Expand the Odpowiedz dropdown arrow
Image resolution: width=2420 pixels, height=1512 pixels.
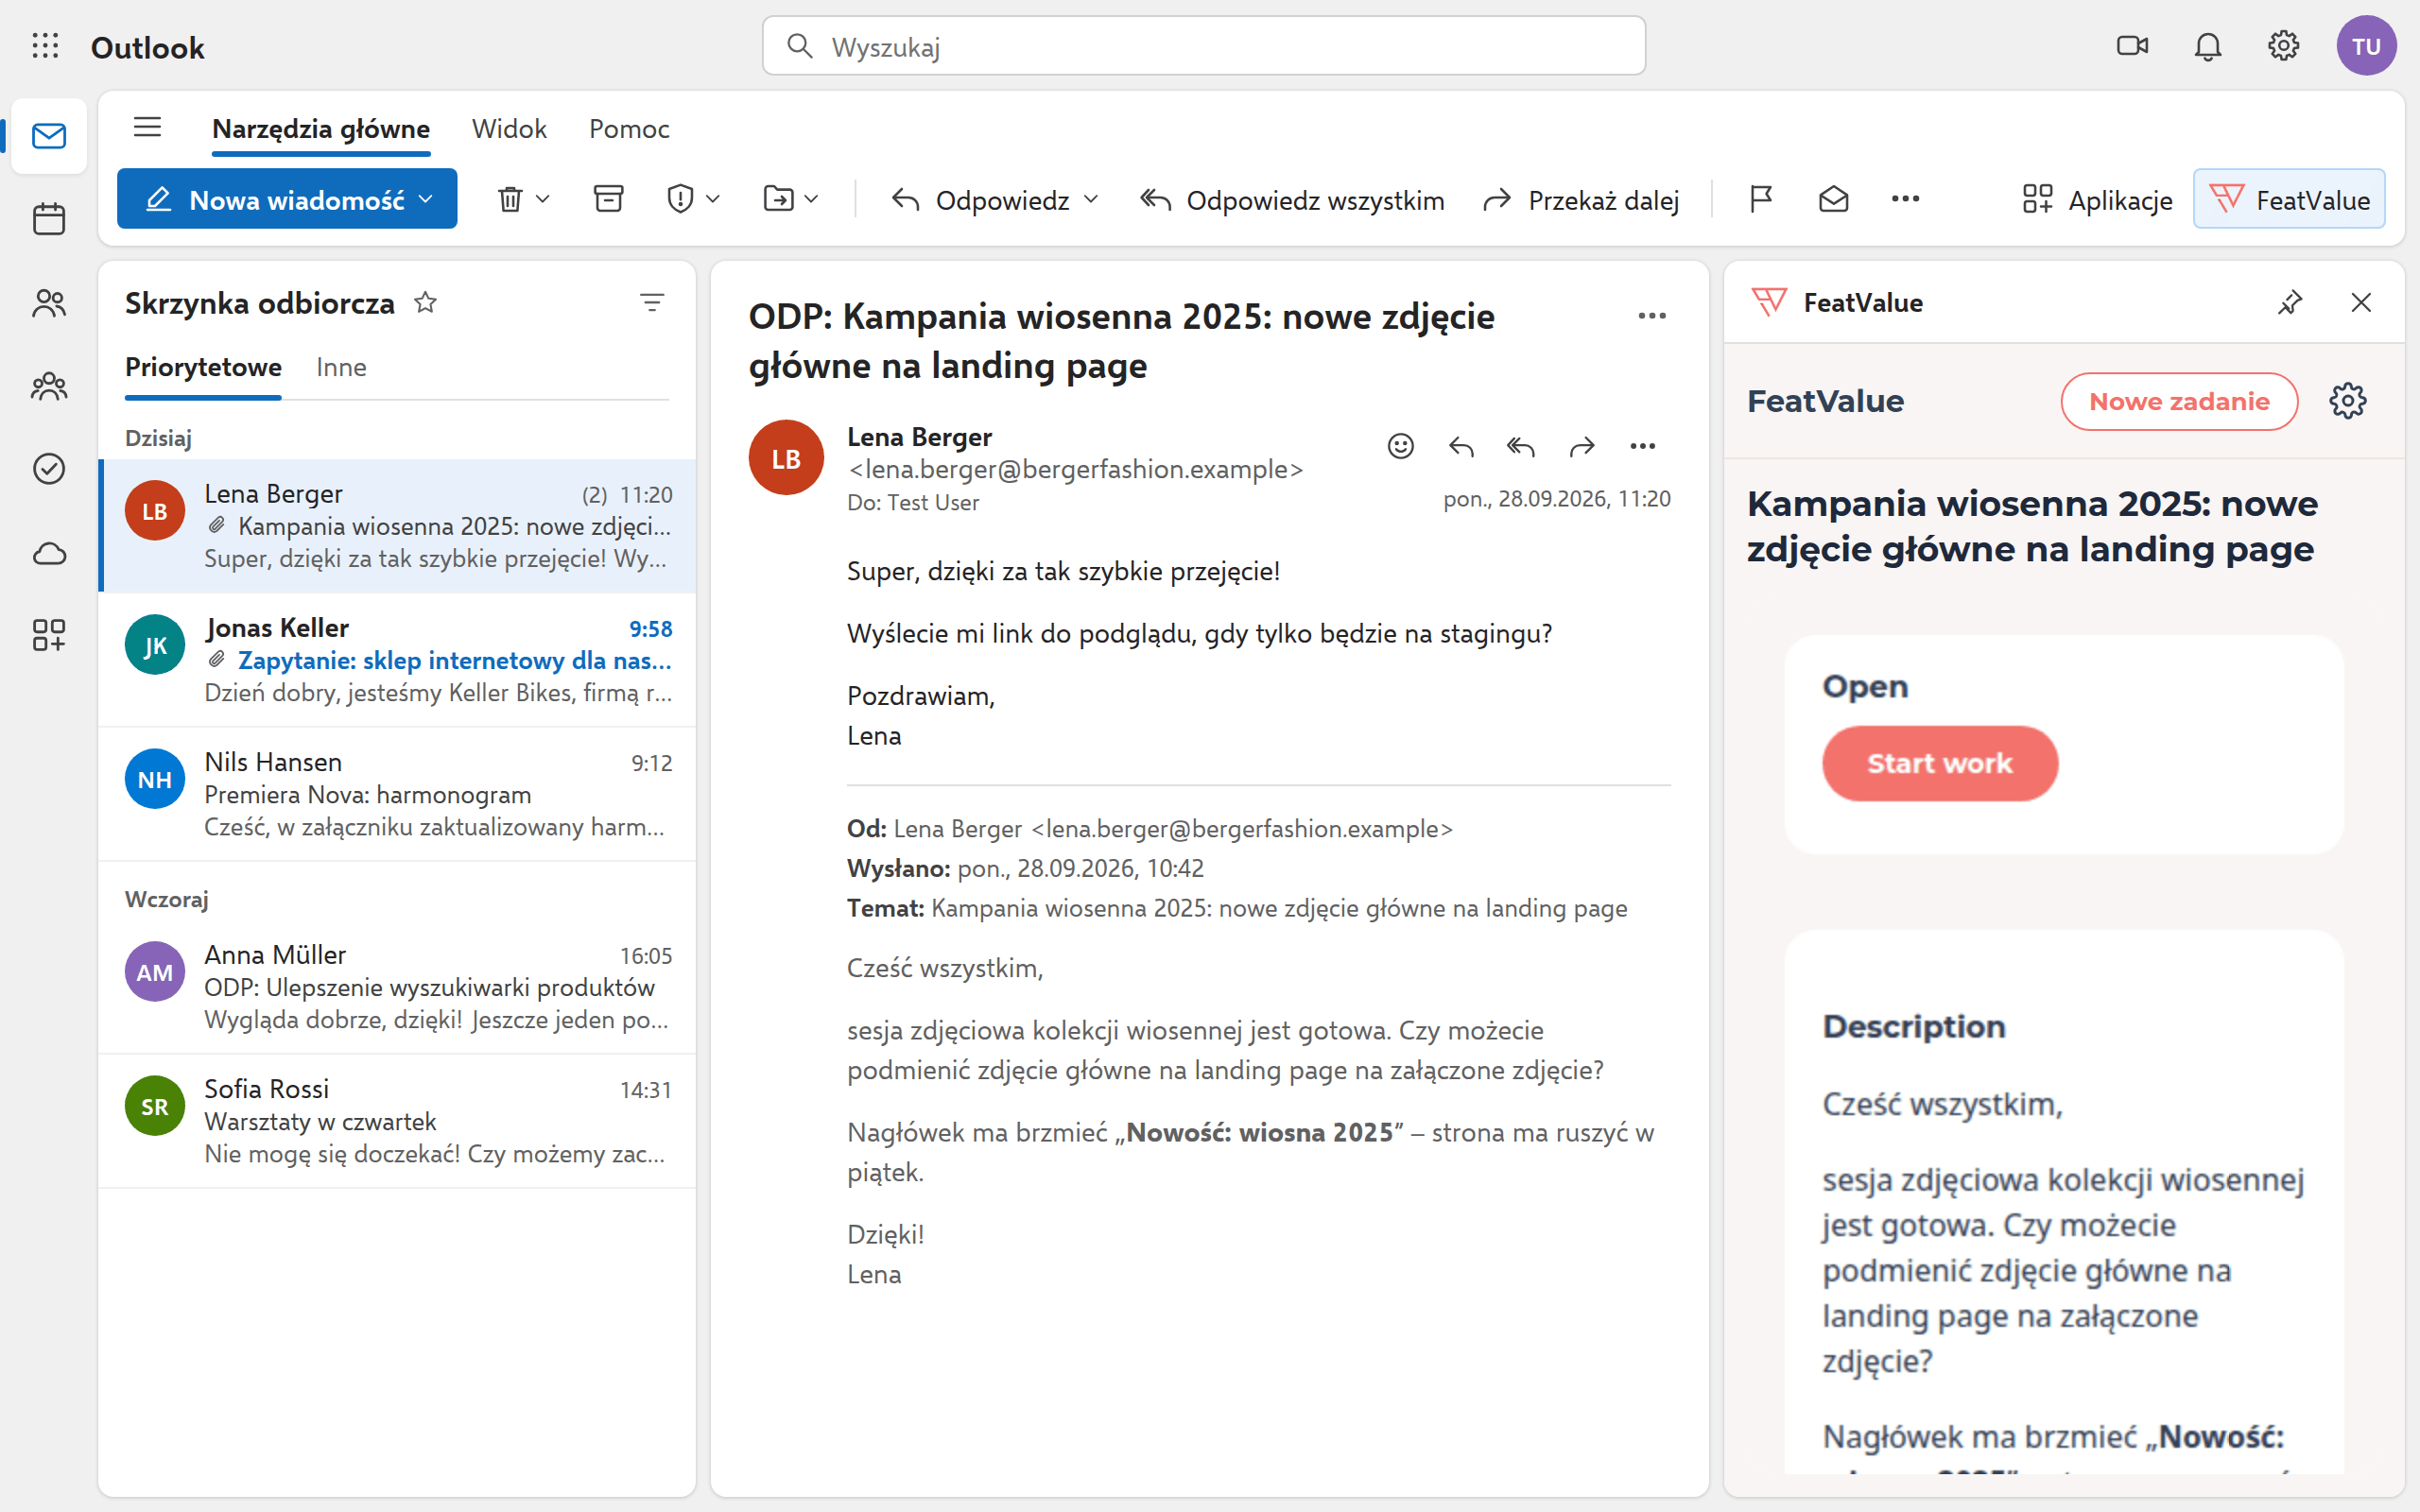(x=1091, y=199)
